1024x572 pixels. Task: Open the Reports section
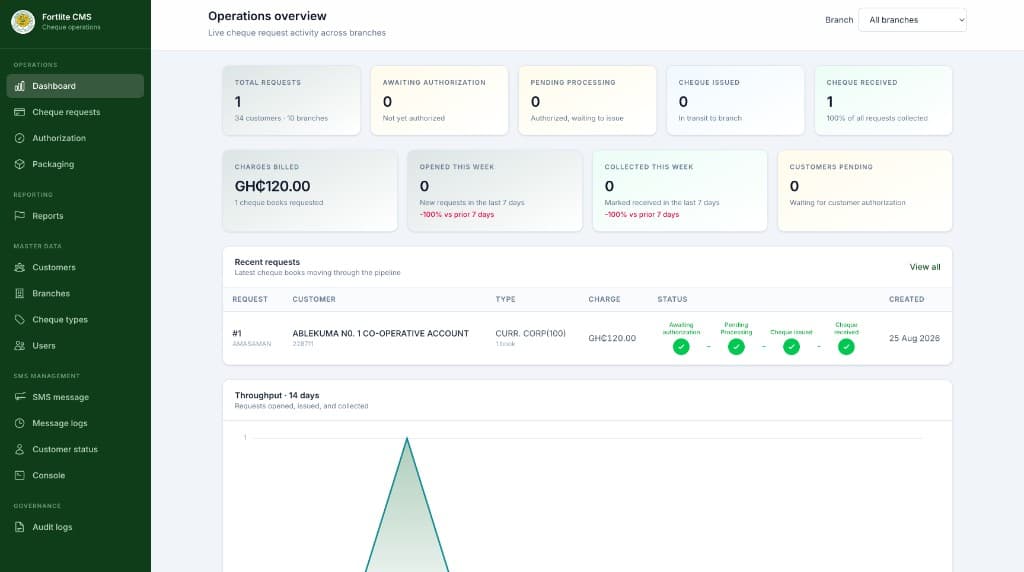pos(75,215)
